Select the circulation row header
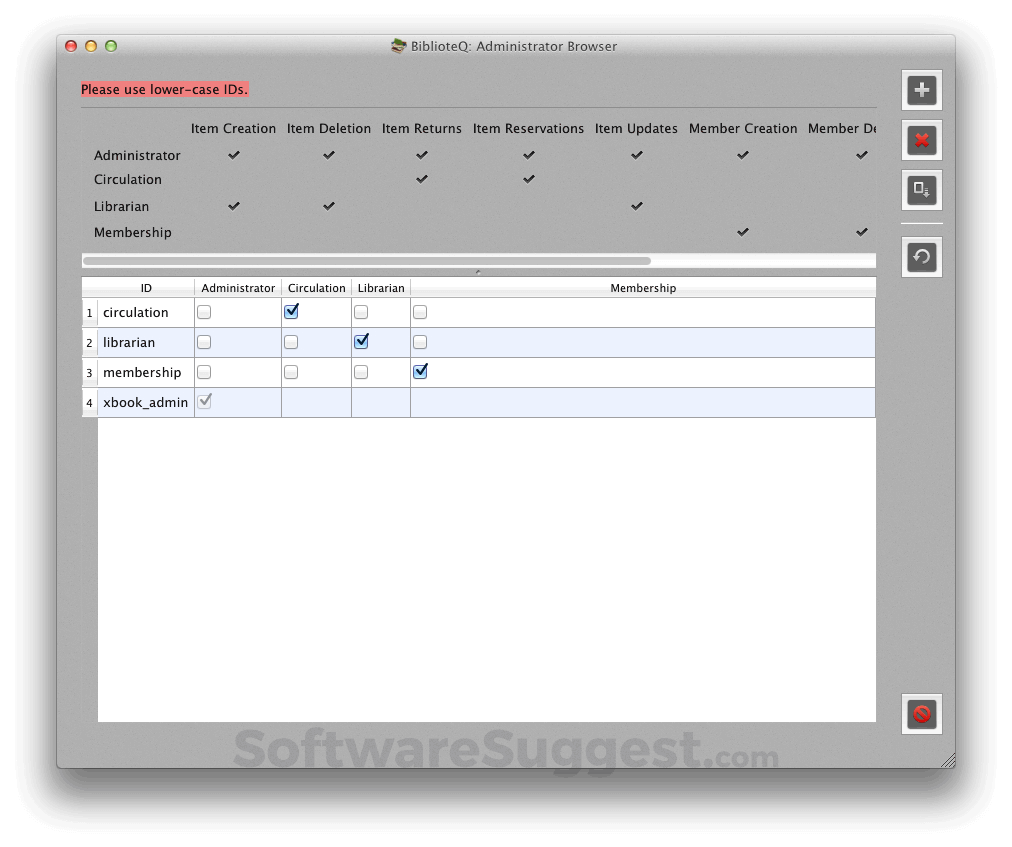The height and width of the screenshot is (847, 1012). click(x=89, y=311)
